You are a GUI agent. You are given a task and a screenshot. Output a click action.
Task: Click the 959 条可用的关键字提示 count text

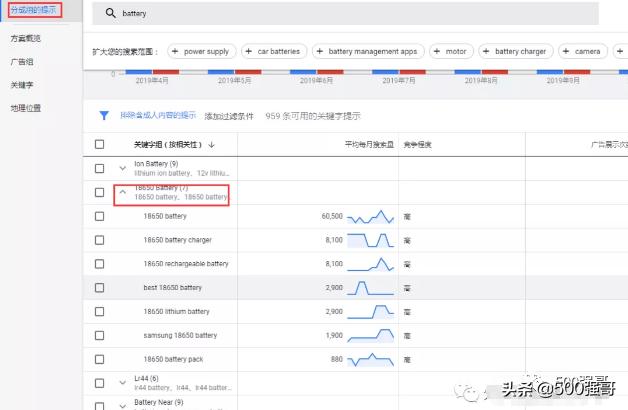(x=313, y=116)
